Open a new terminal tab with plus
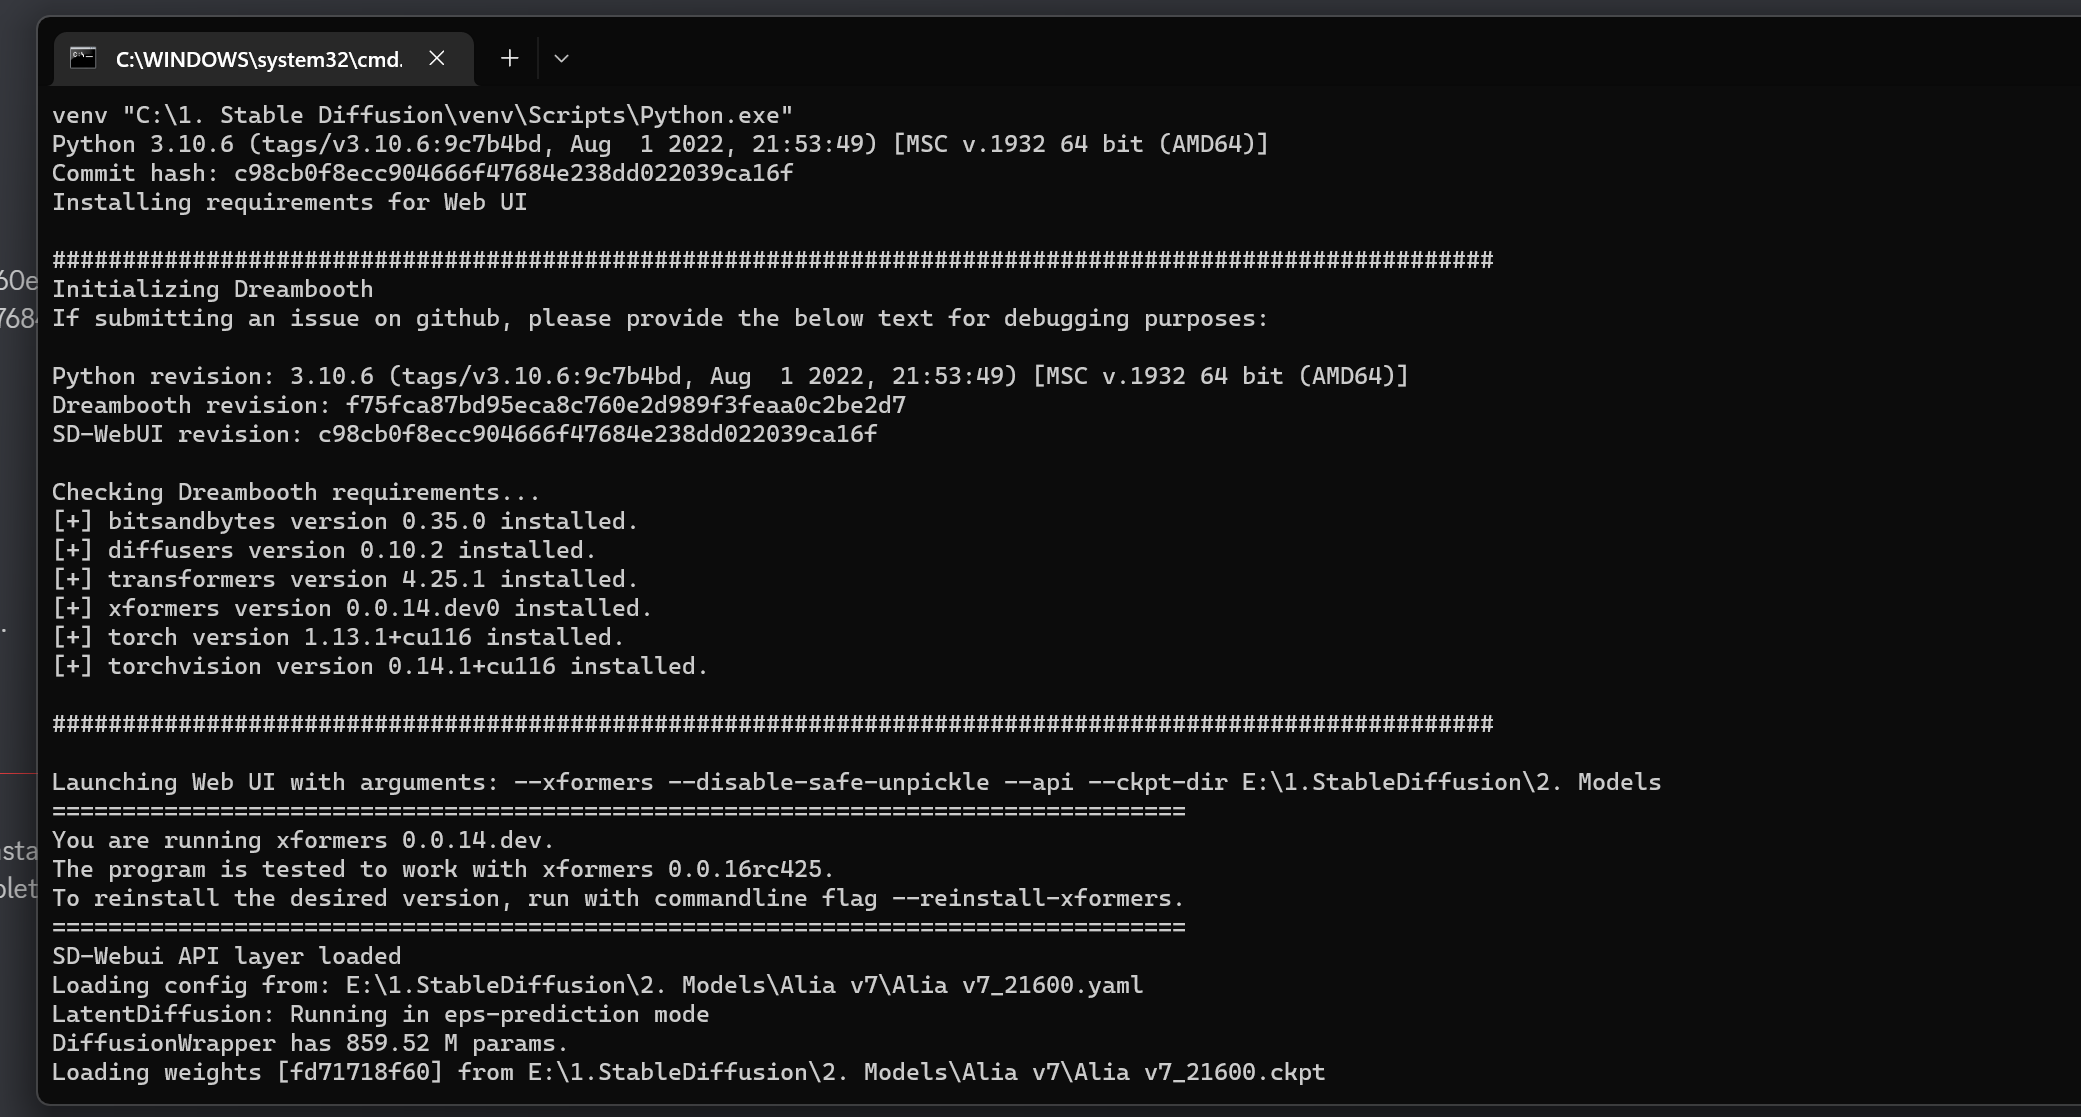 click(510, 58)
